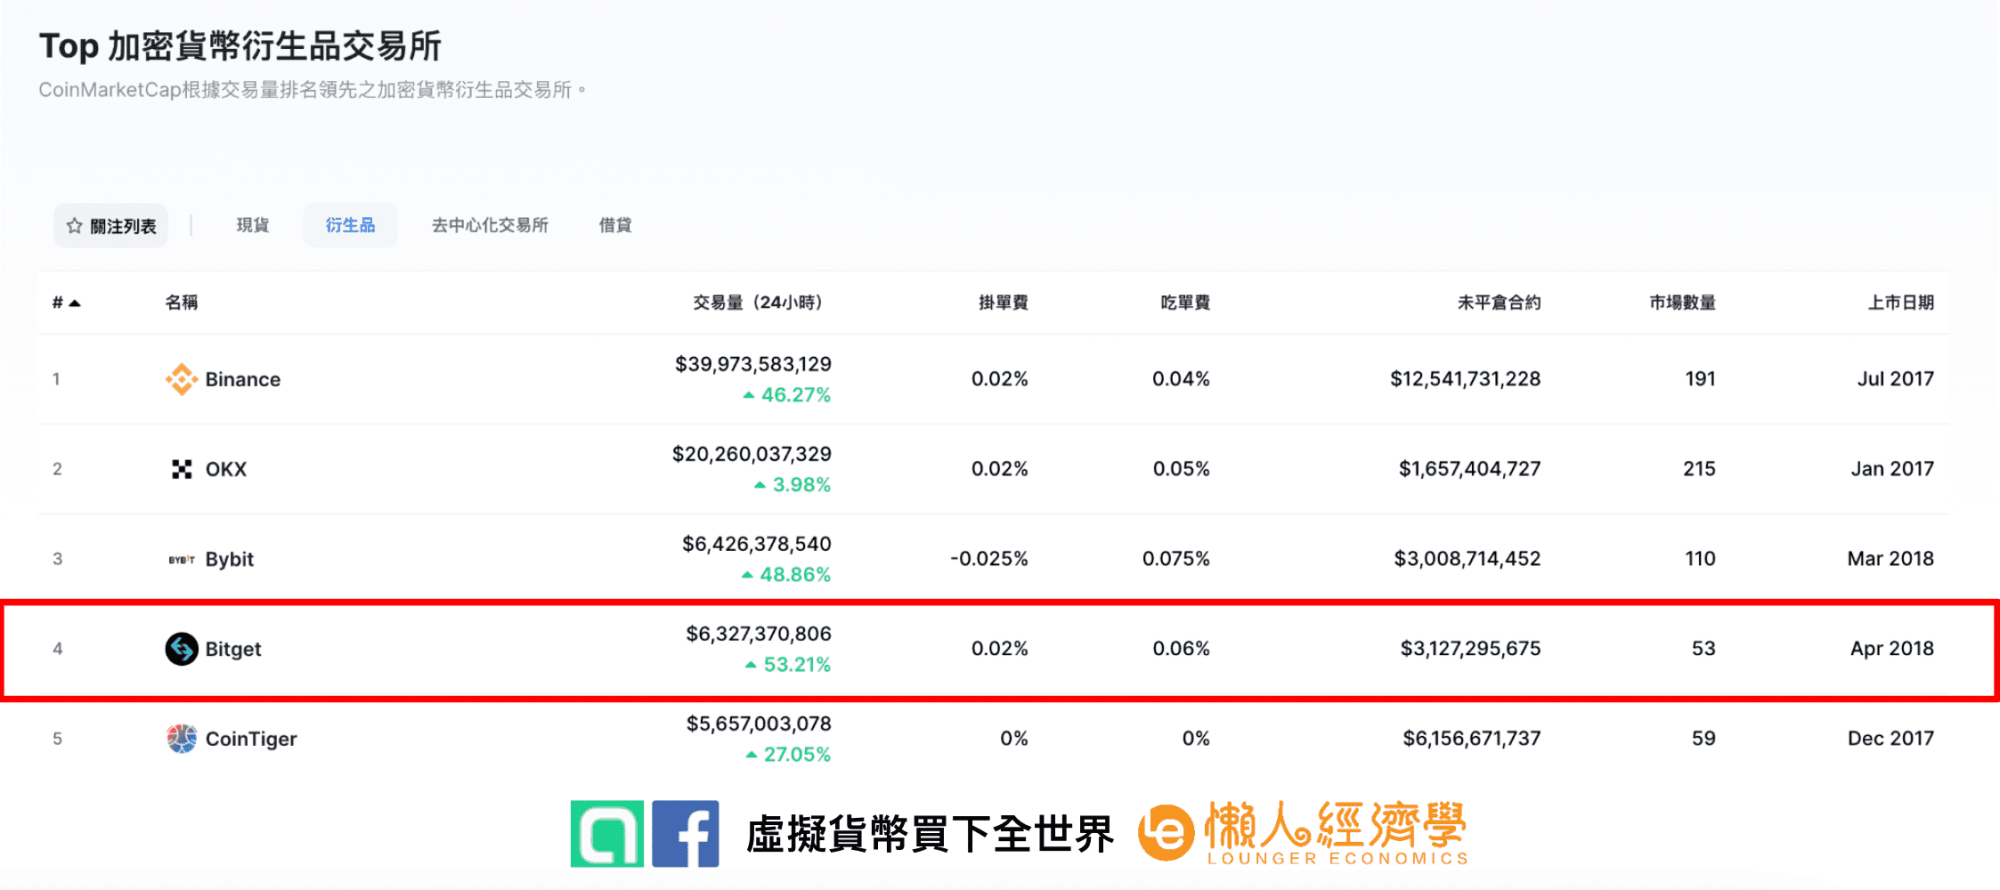Click the 46.27% change for Binance
Viewport: 2000px width, 890px height.
(787, 395)
